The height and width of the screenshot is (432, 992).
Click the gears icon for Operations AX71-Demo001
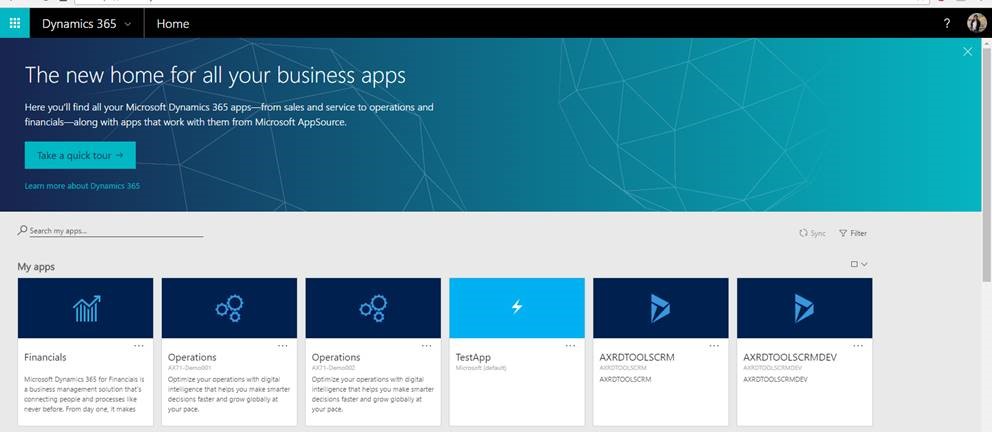(229, 308)
